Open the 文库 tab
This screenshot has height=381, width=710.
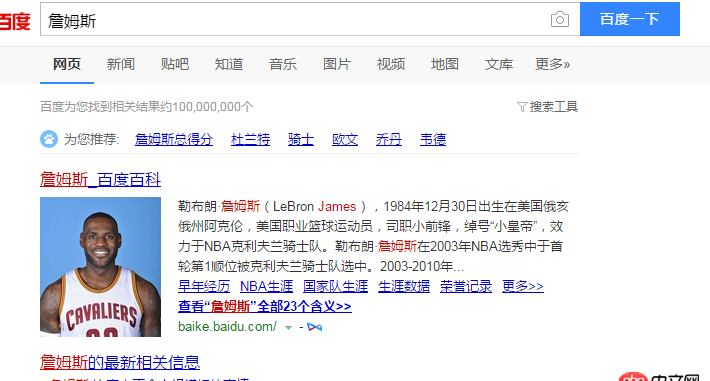[x=499, y=64]
